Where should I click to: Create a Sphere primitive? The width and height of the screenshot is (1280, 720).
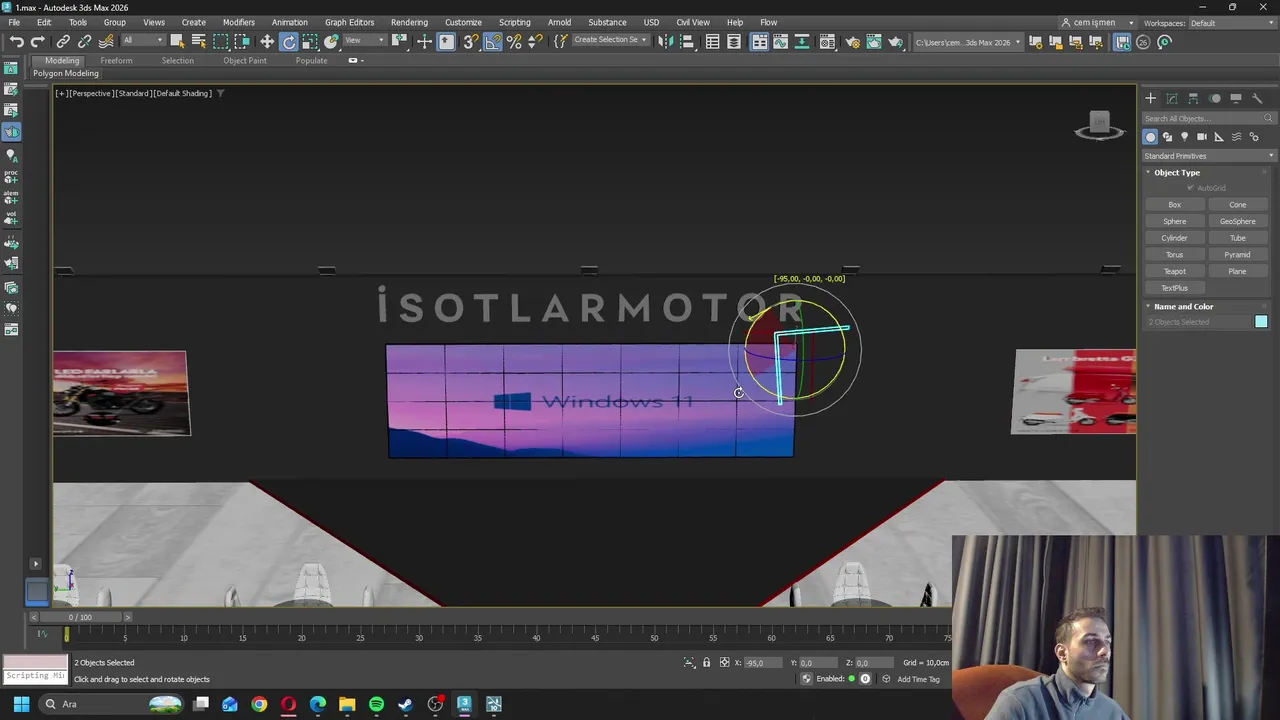pyautogui.click(x=1174, y=221)
